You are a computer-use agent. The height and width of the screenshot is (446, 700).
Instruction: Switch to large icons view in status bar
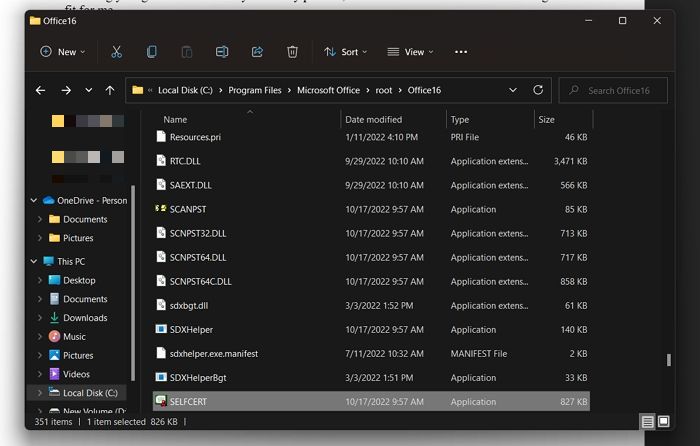pyautogui.click(x=663, y=421)
